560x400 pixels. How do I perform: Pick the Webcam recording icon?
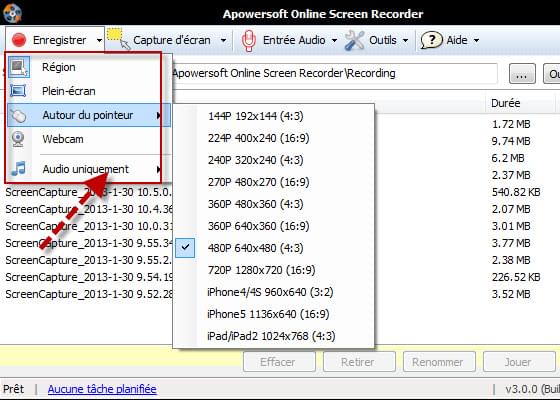[x=18, y=139]
